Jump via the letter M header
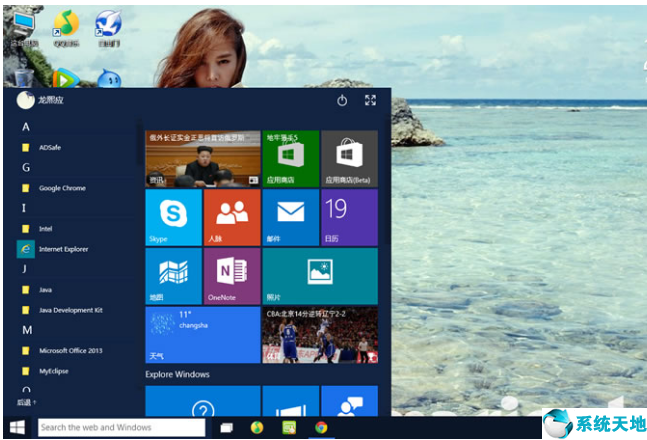647x440 pixels. click(27, 330)
